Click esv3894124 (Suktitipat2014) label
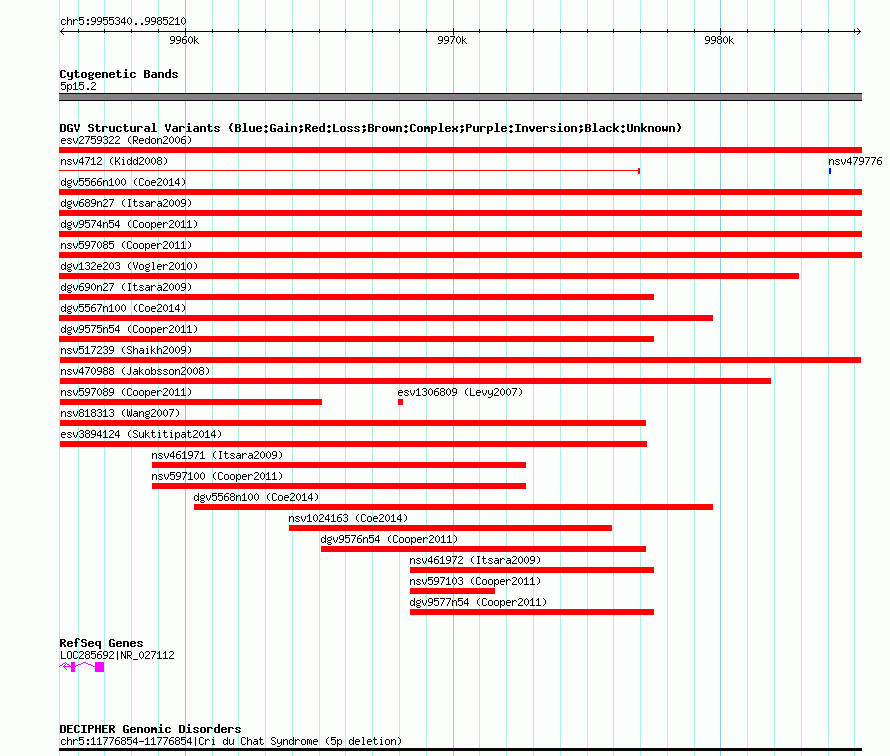 141,434
